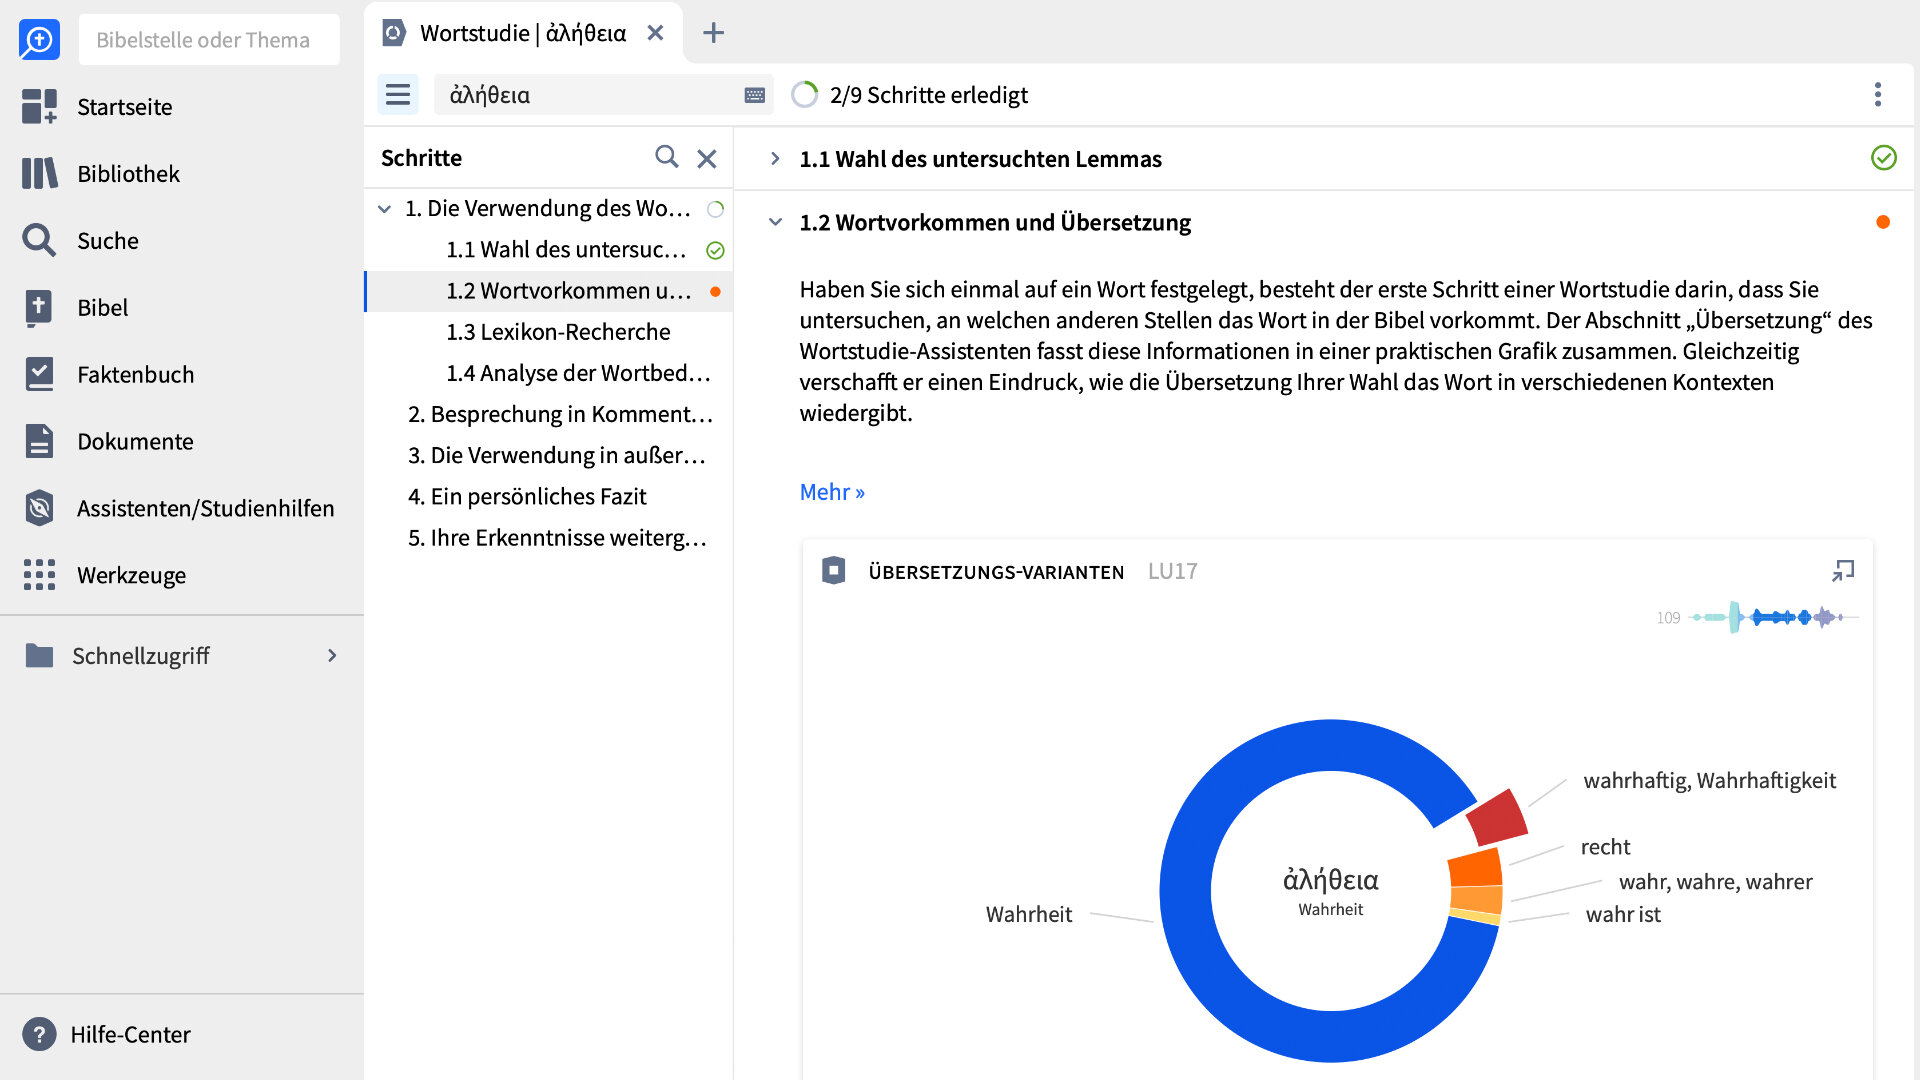Toggle check mark on step 1.1 in list
The height and width of the screenshot is (1080, 1920).
point(715,250)
